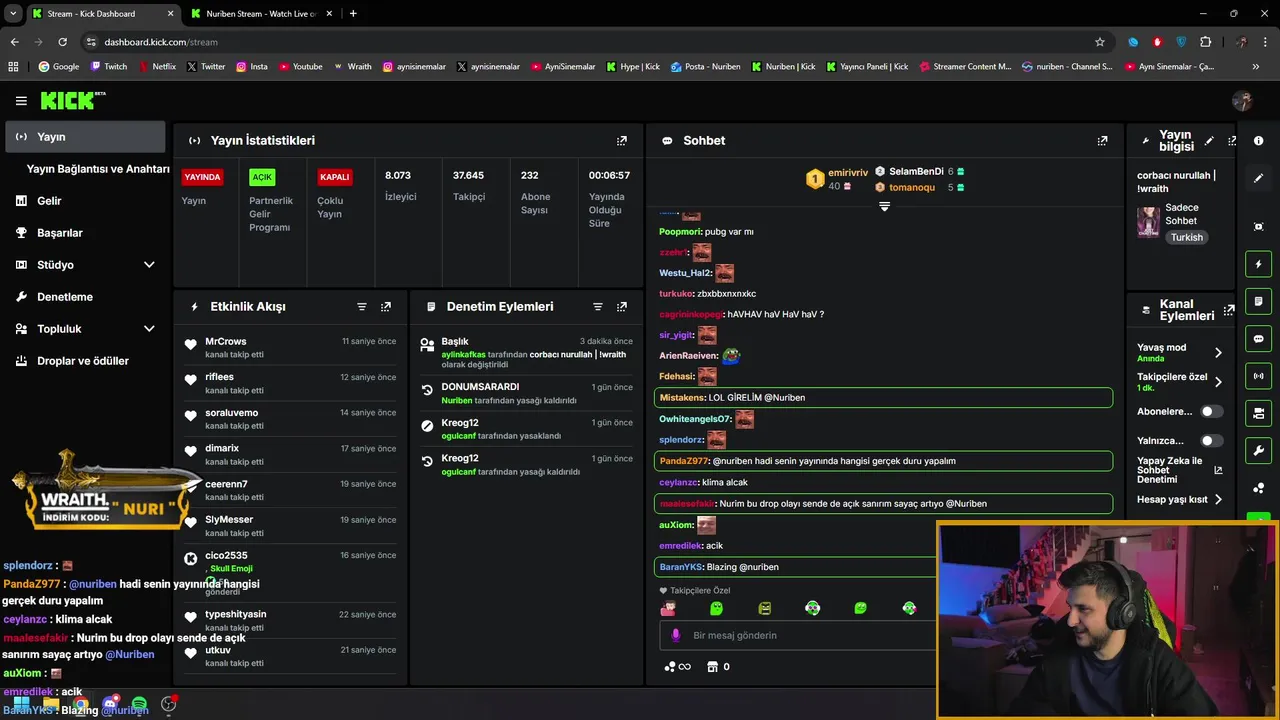Bookmark this page with the star icon
This screenshot has width=1280, height=720.
[x=1100, y=42]
